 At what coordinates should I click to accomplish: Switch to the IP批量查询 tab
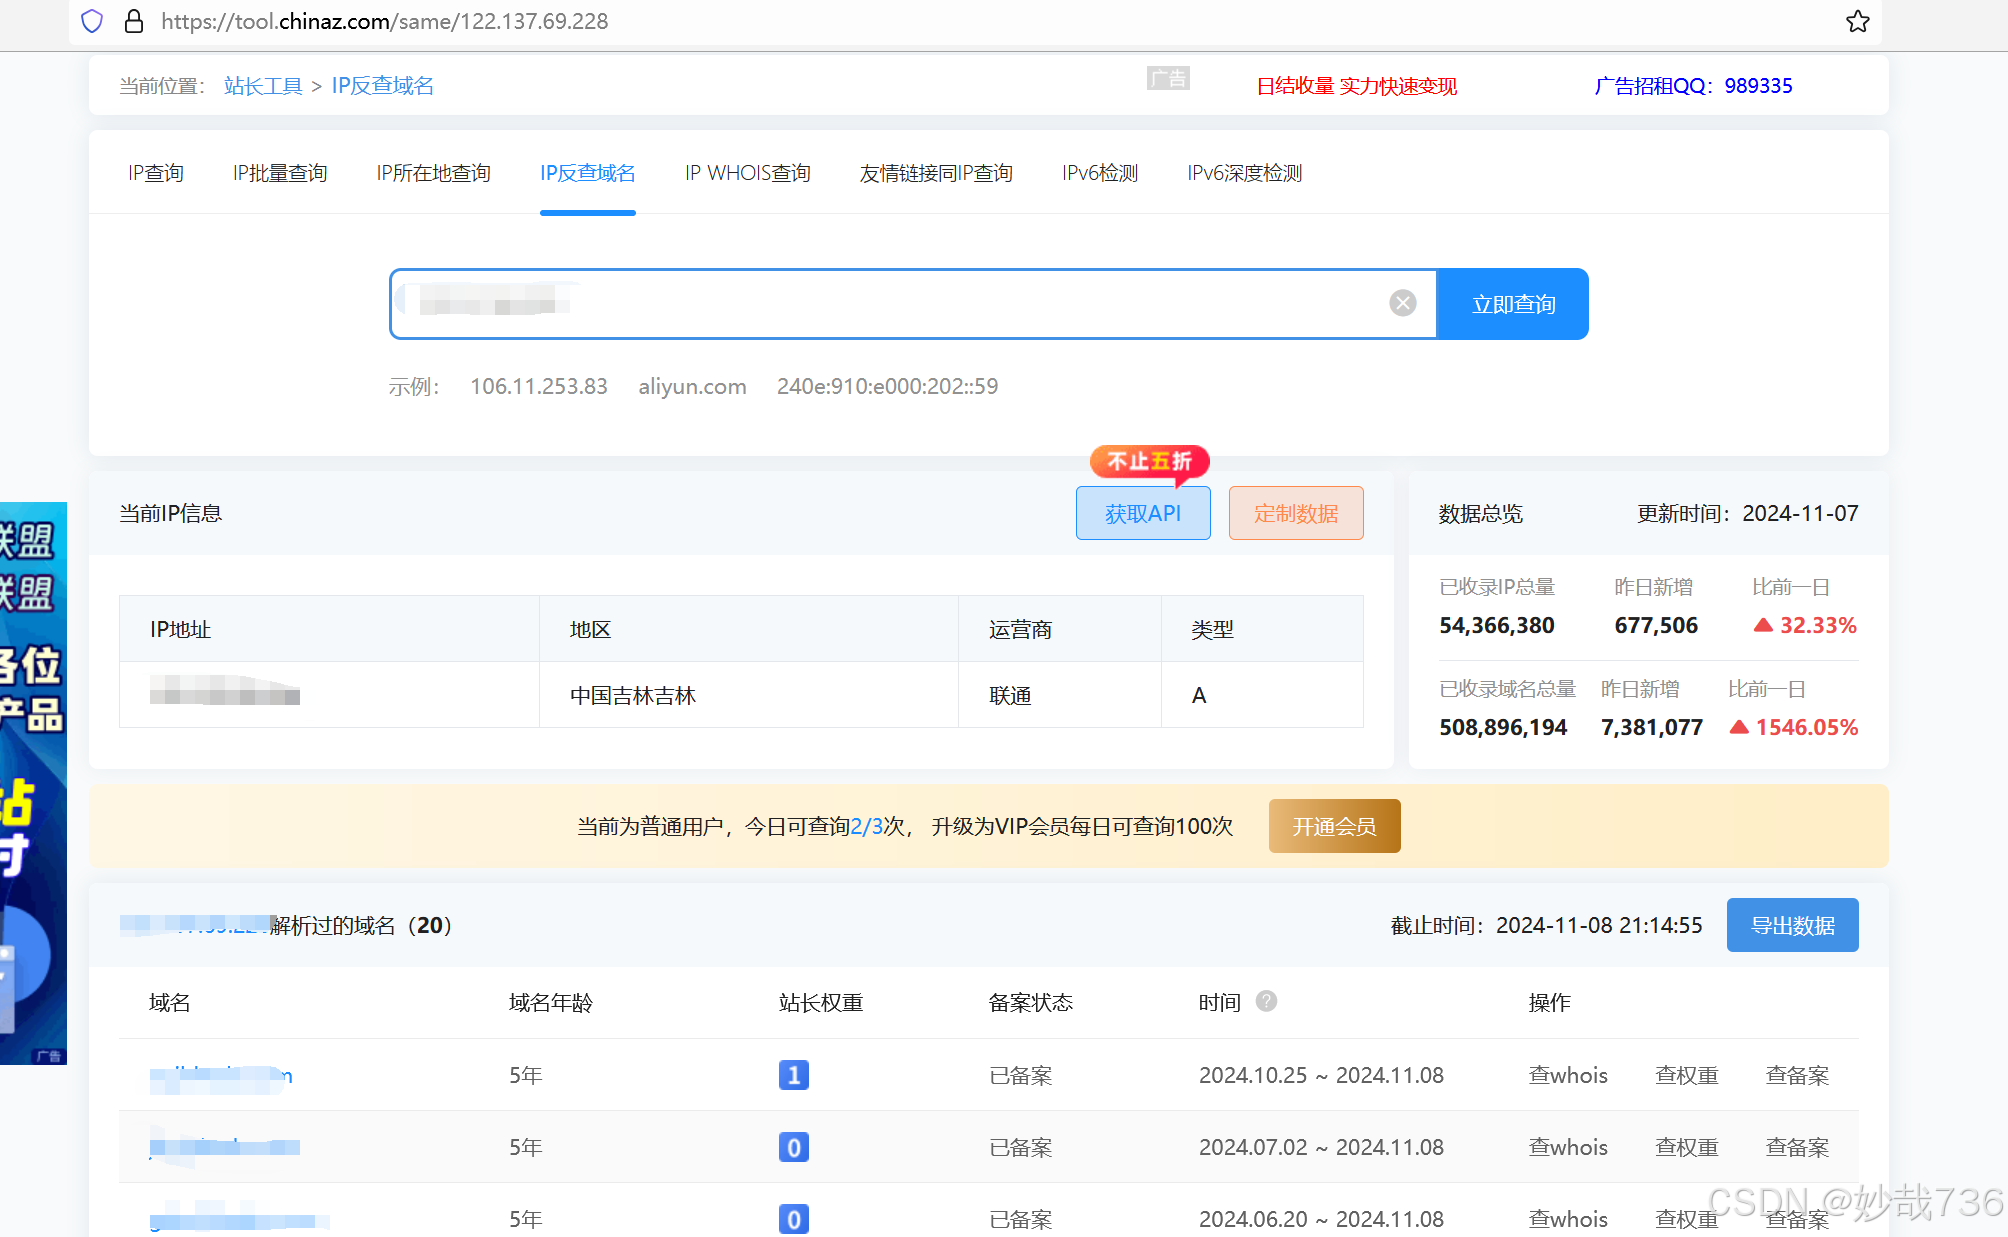coord(280,173)
